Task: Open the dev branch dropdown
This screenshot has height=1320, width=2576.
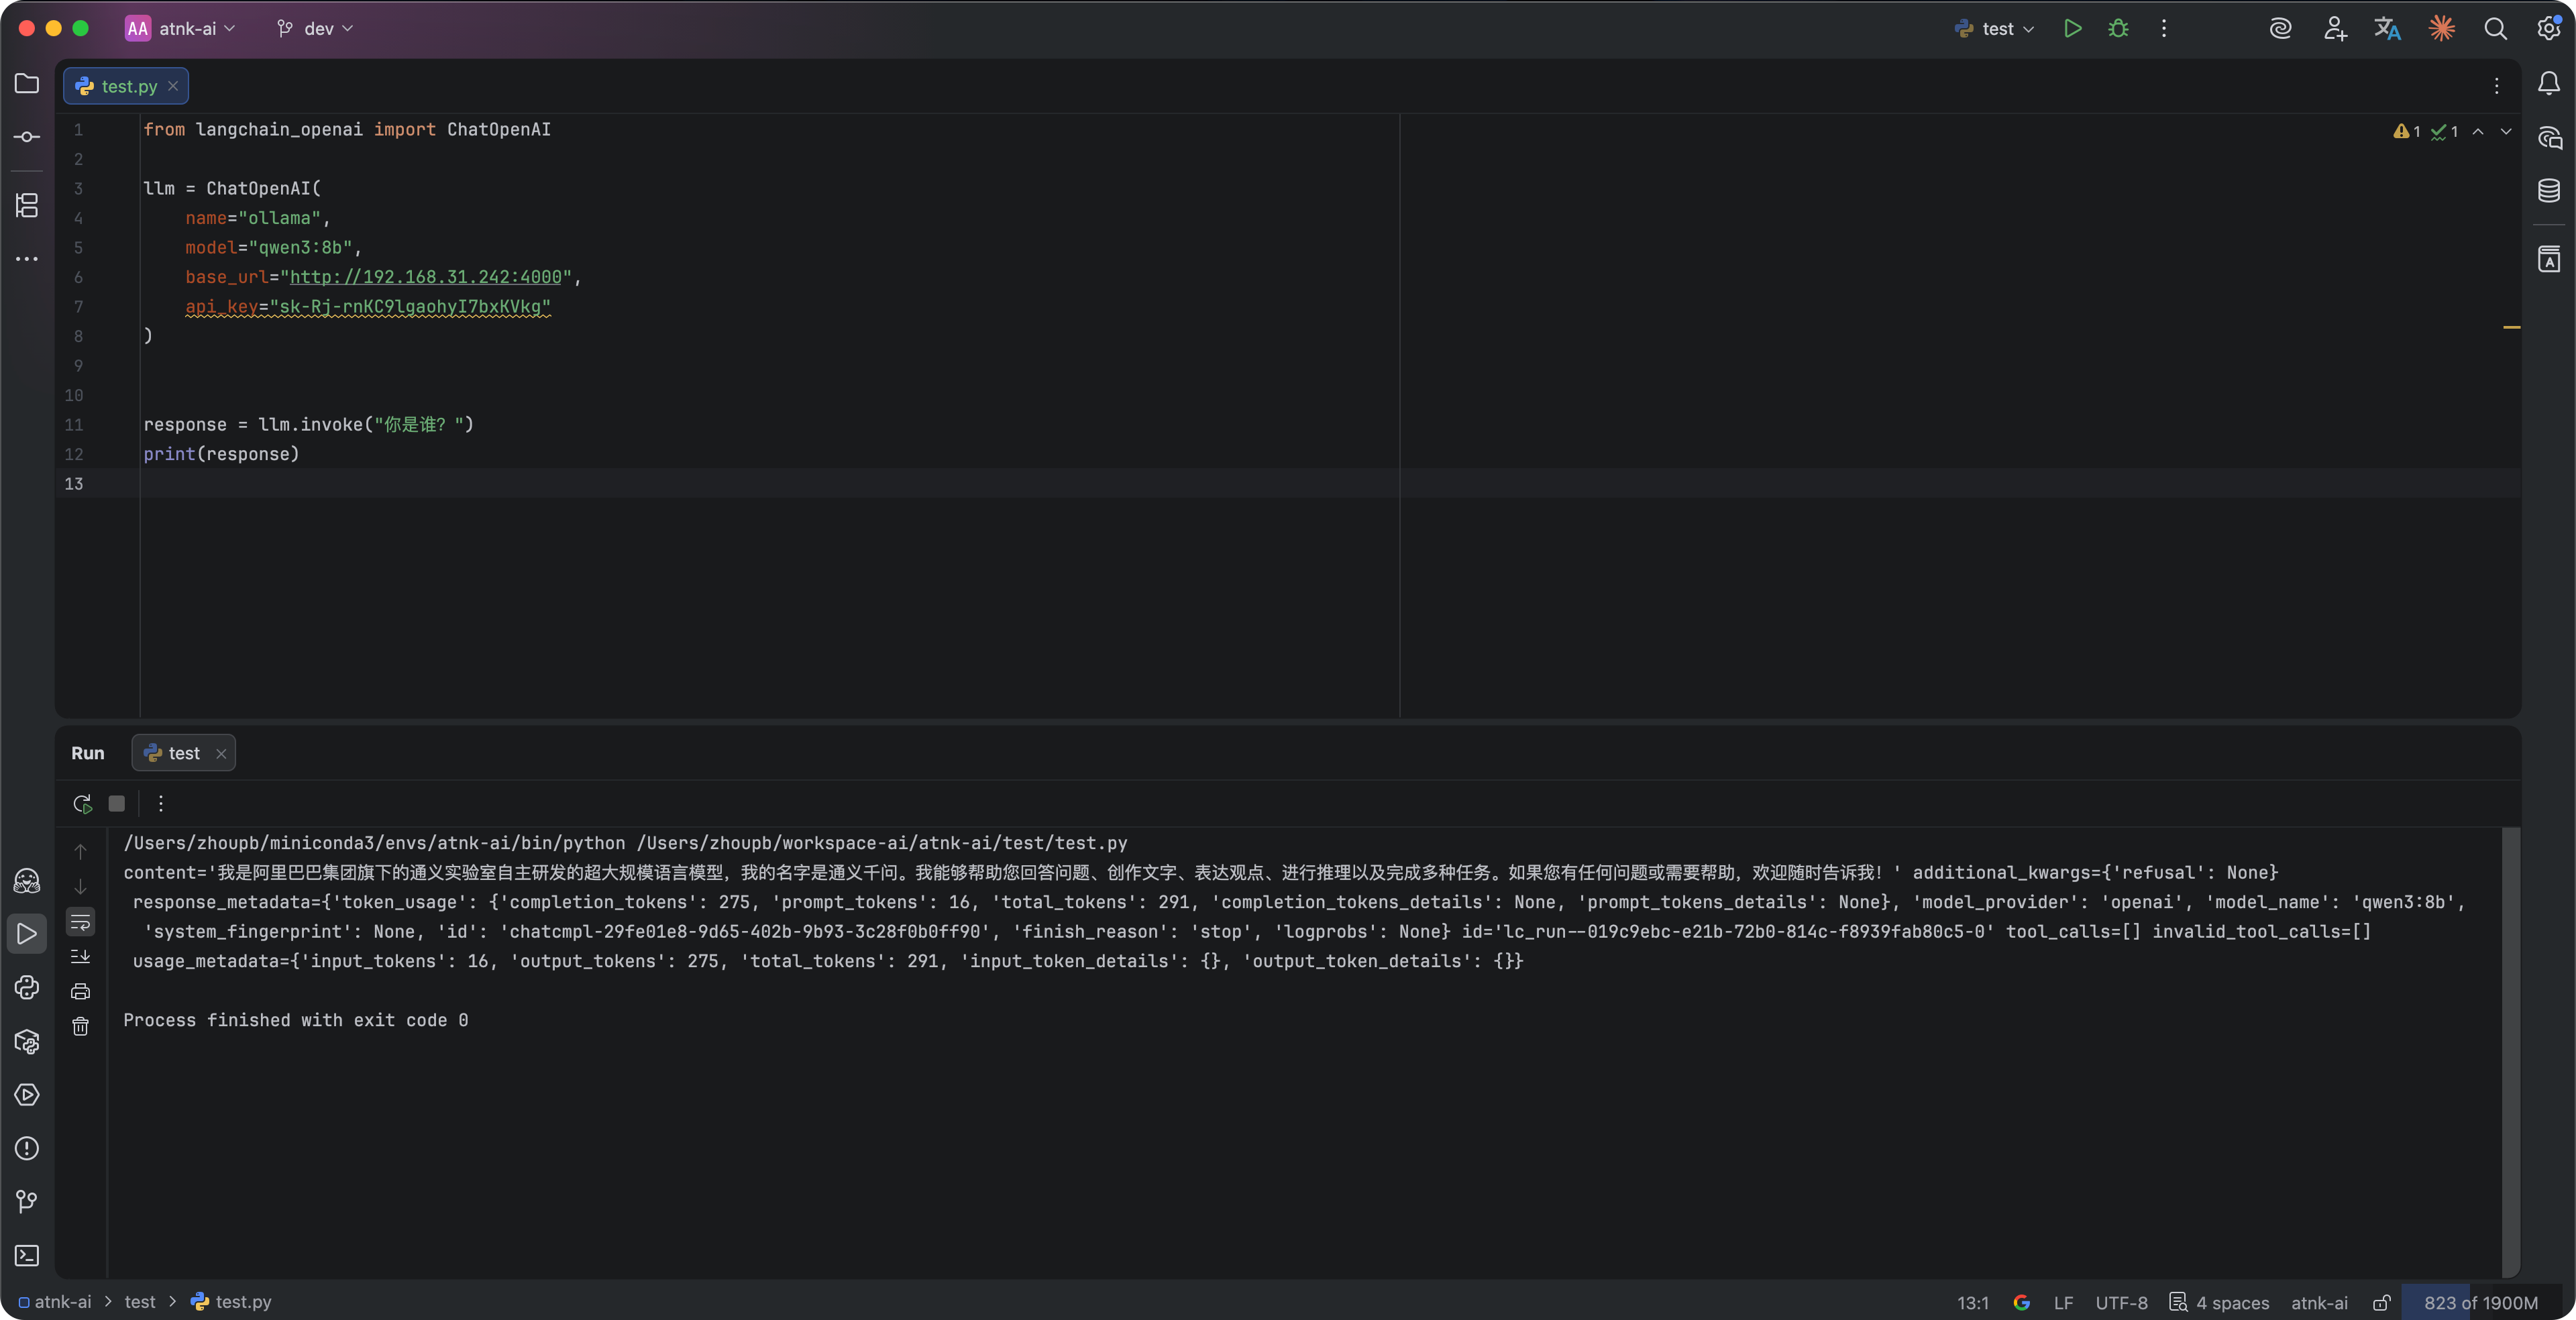Action: 317,29
